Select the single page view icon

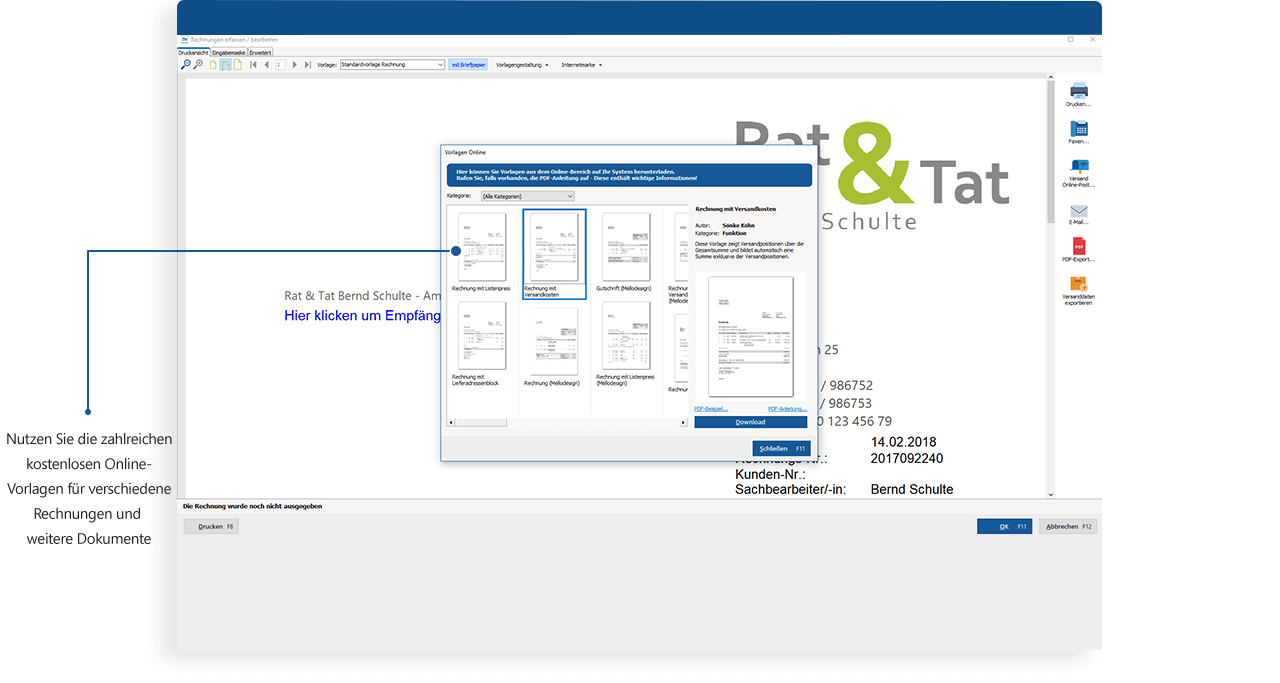[x=213, y=65]
